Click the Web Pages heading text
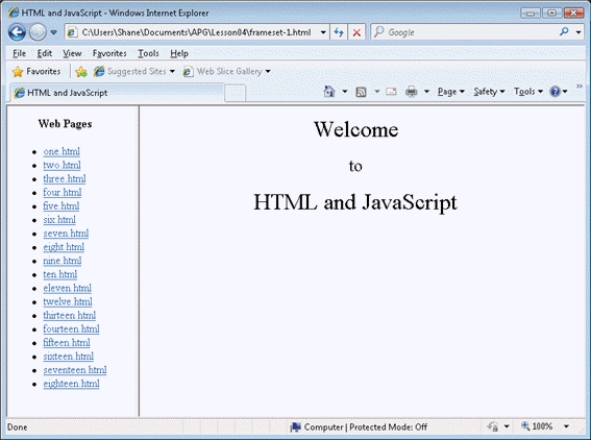The height and width of the screenshot is (440, 591). [65, 124]
